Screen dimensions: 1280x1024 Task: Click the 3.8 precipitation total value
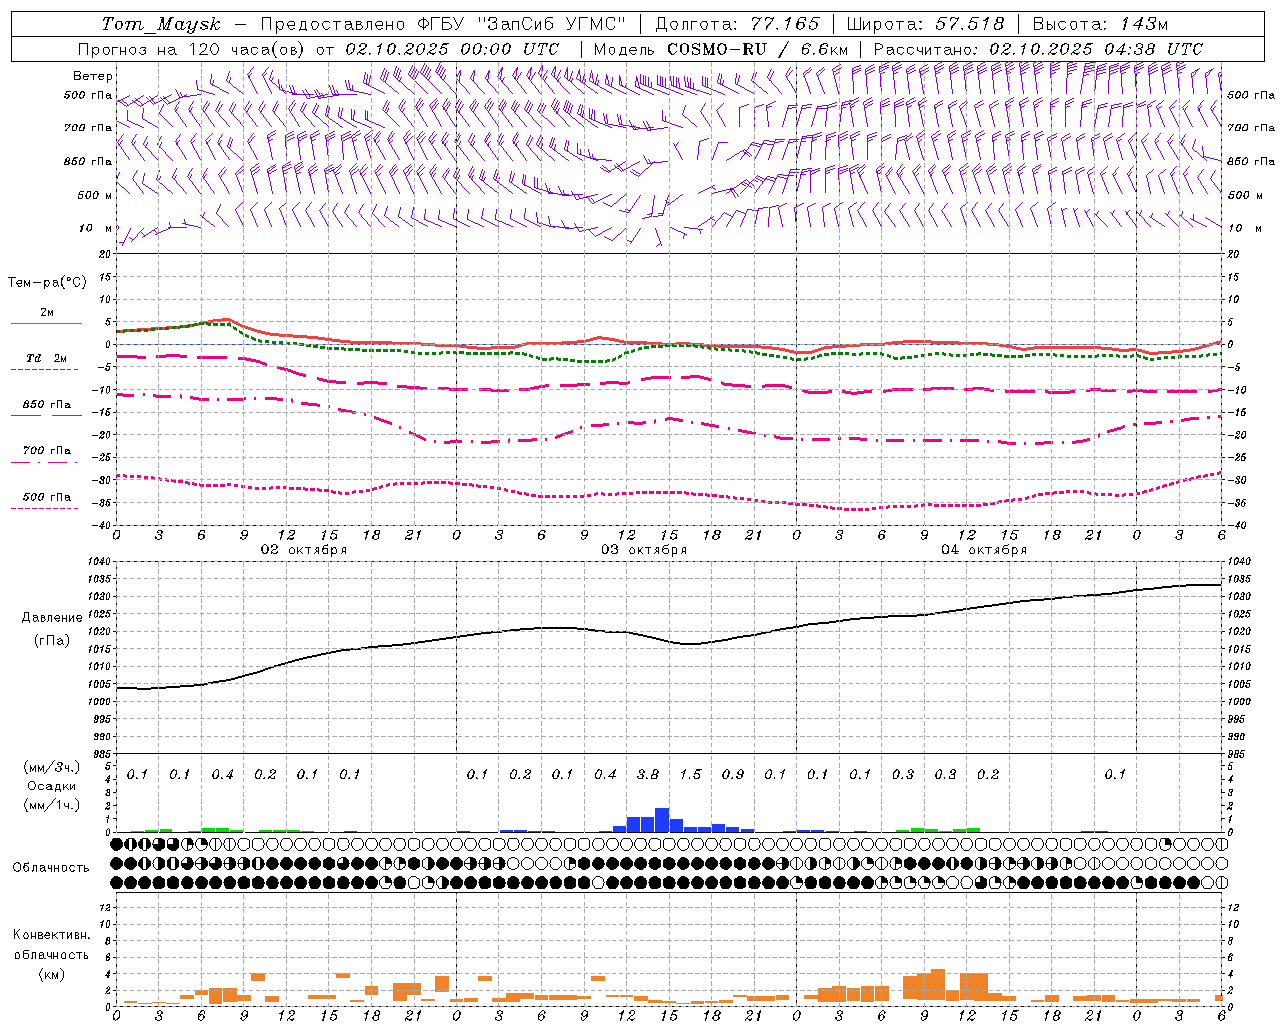(648, 775)
